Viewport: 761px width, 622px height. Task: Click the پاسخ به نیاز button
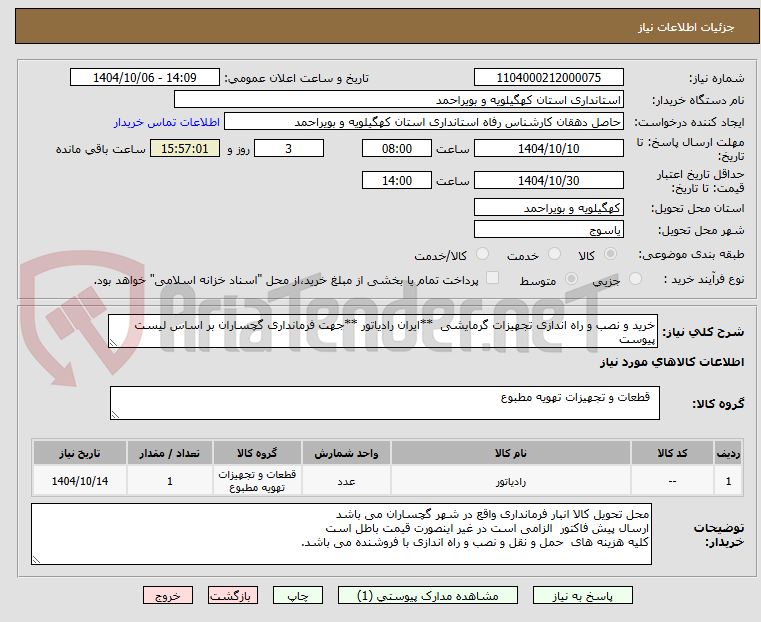582,595
